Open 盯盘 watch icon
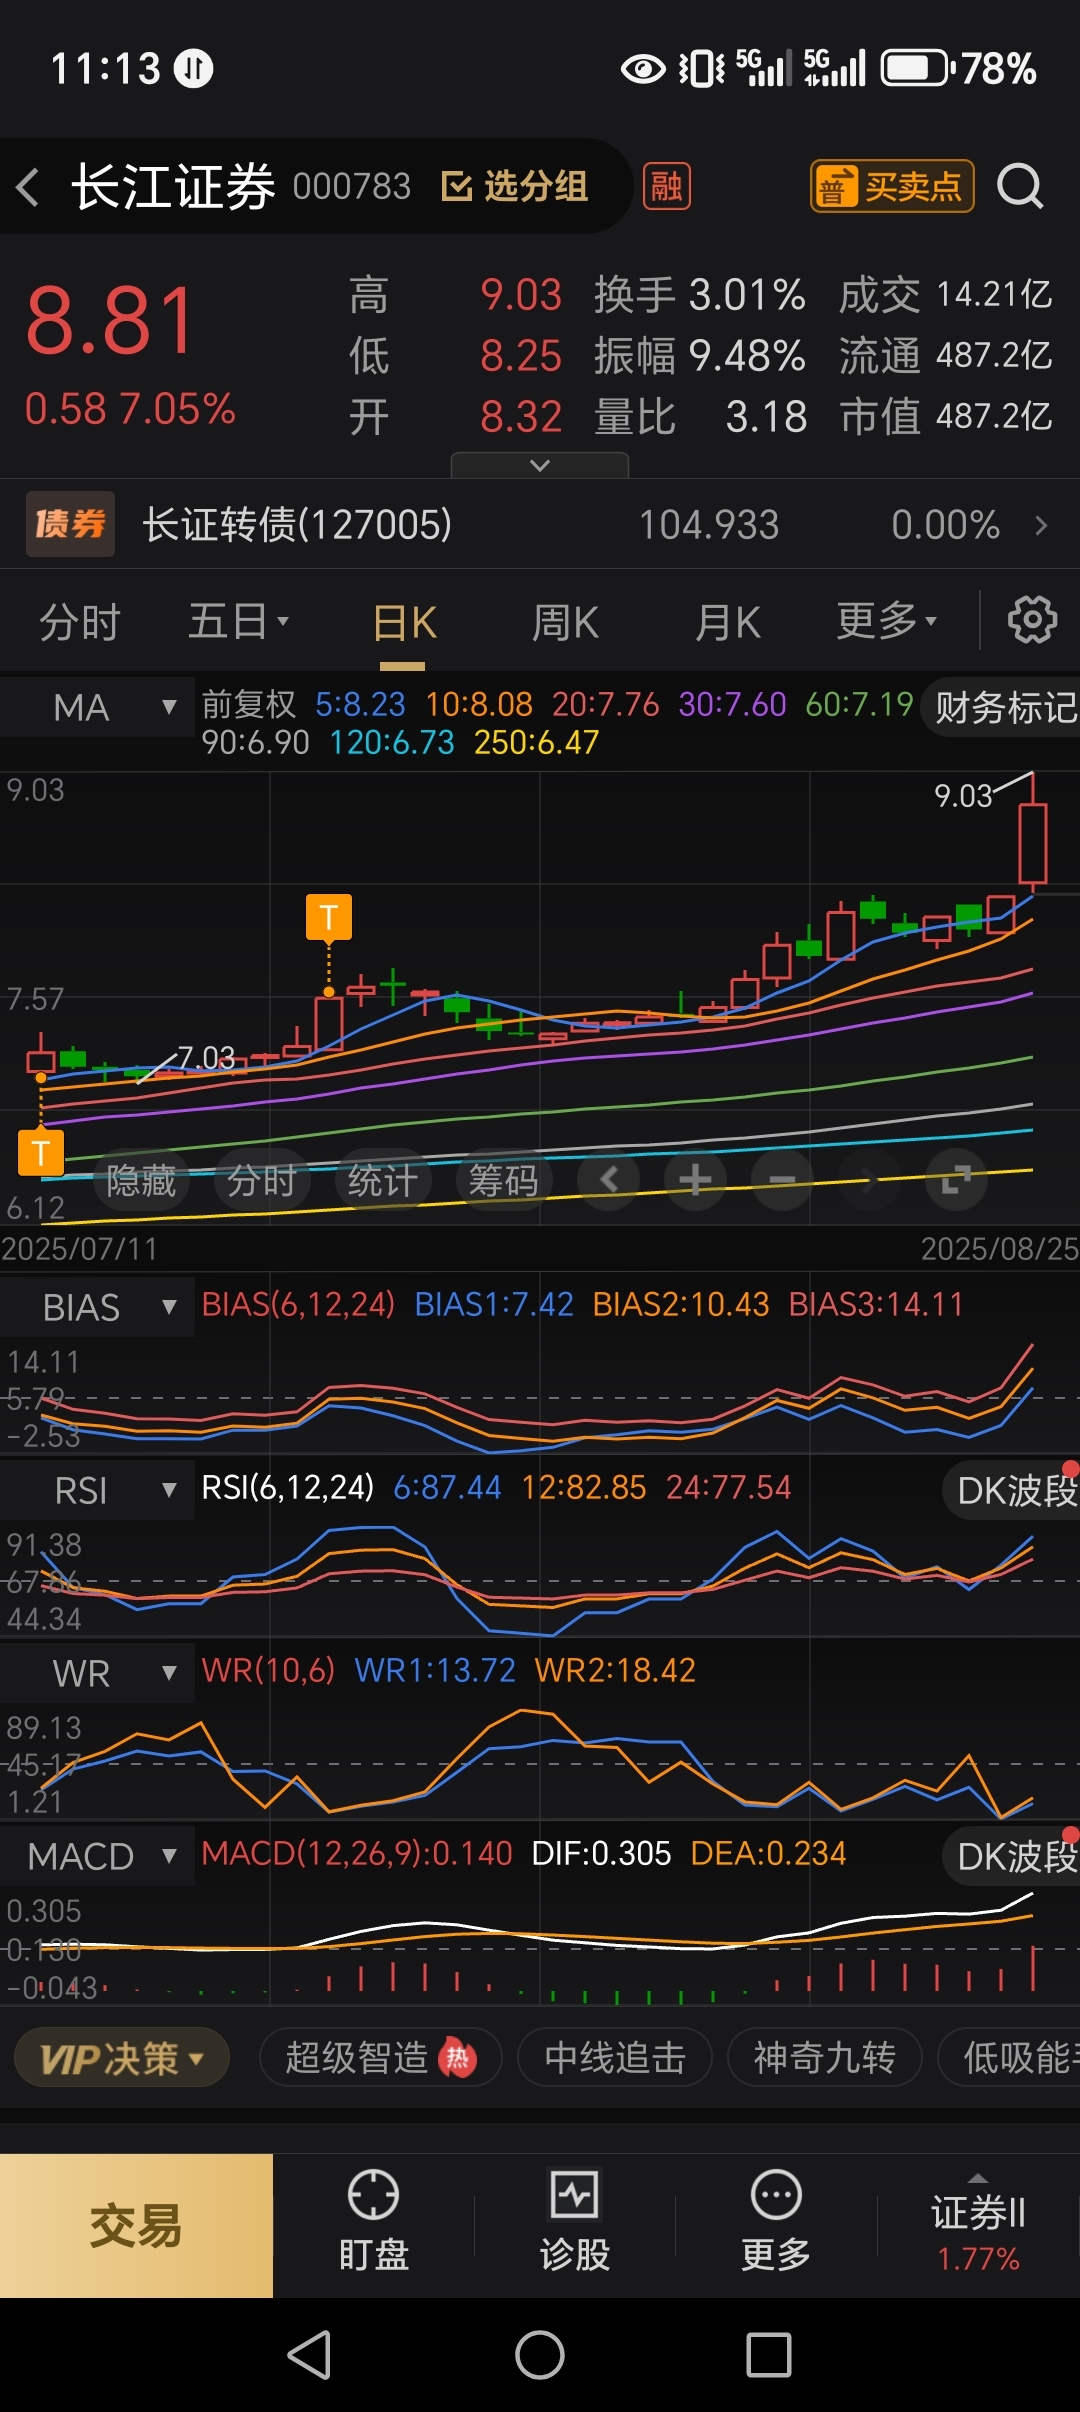The image size is (1080, 2412). pos(373,2221)
